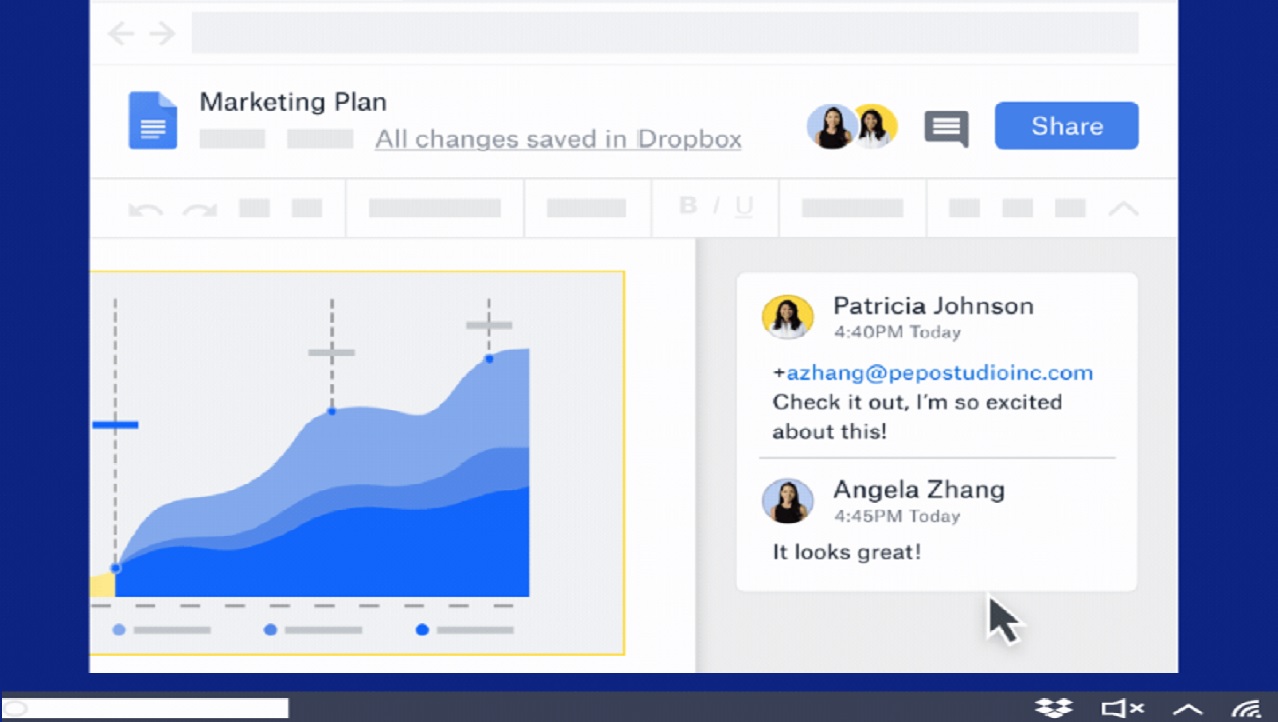
Task: Click the browser address bar
Action: [x=664, y=34]
